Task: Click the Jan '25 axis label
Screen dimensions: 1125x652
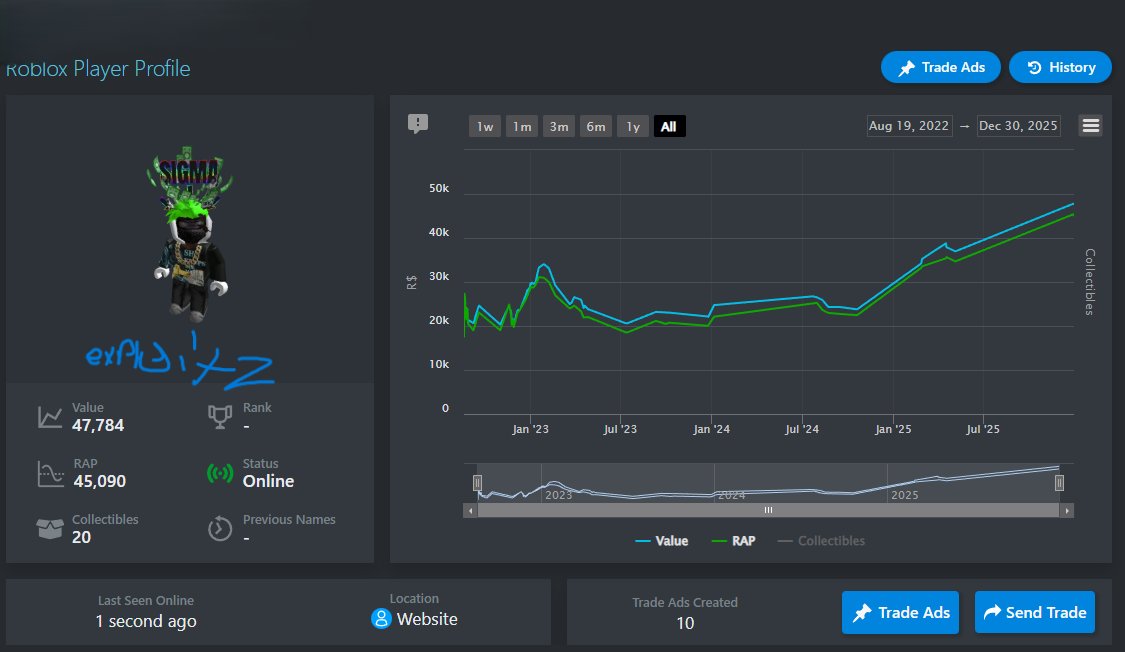Action: 893,429
